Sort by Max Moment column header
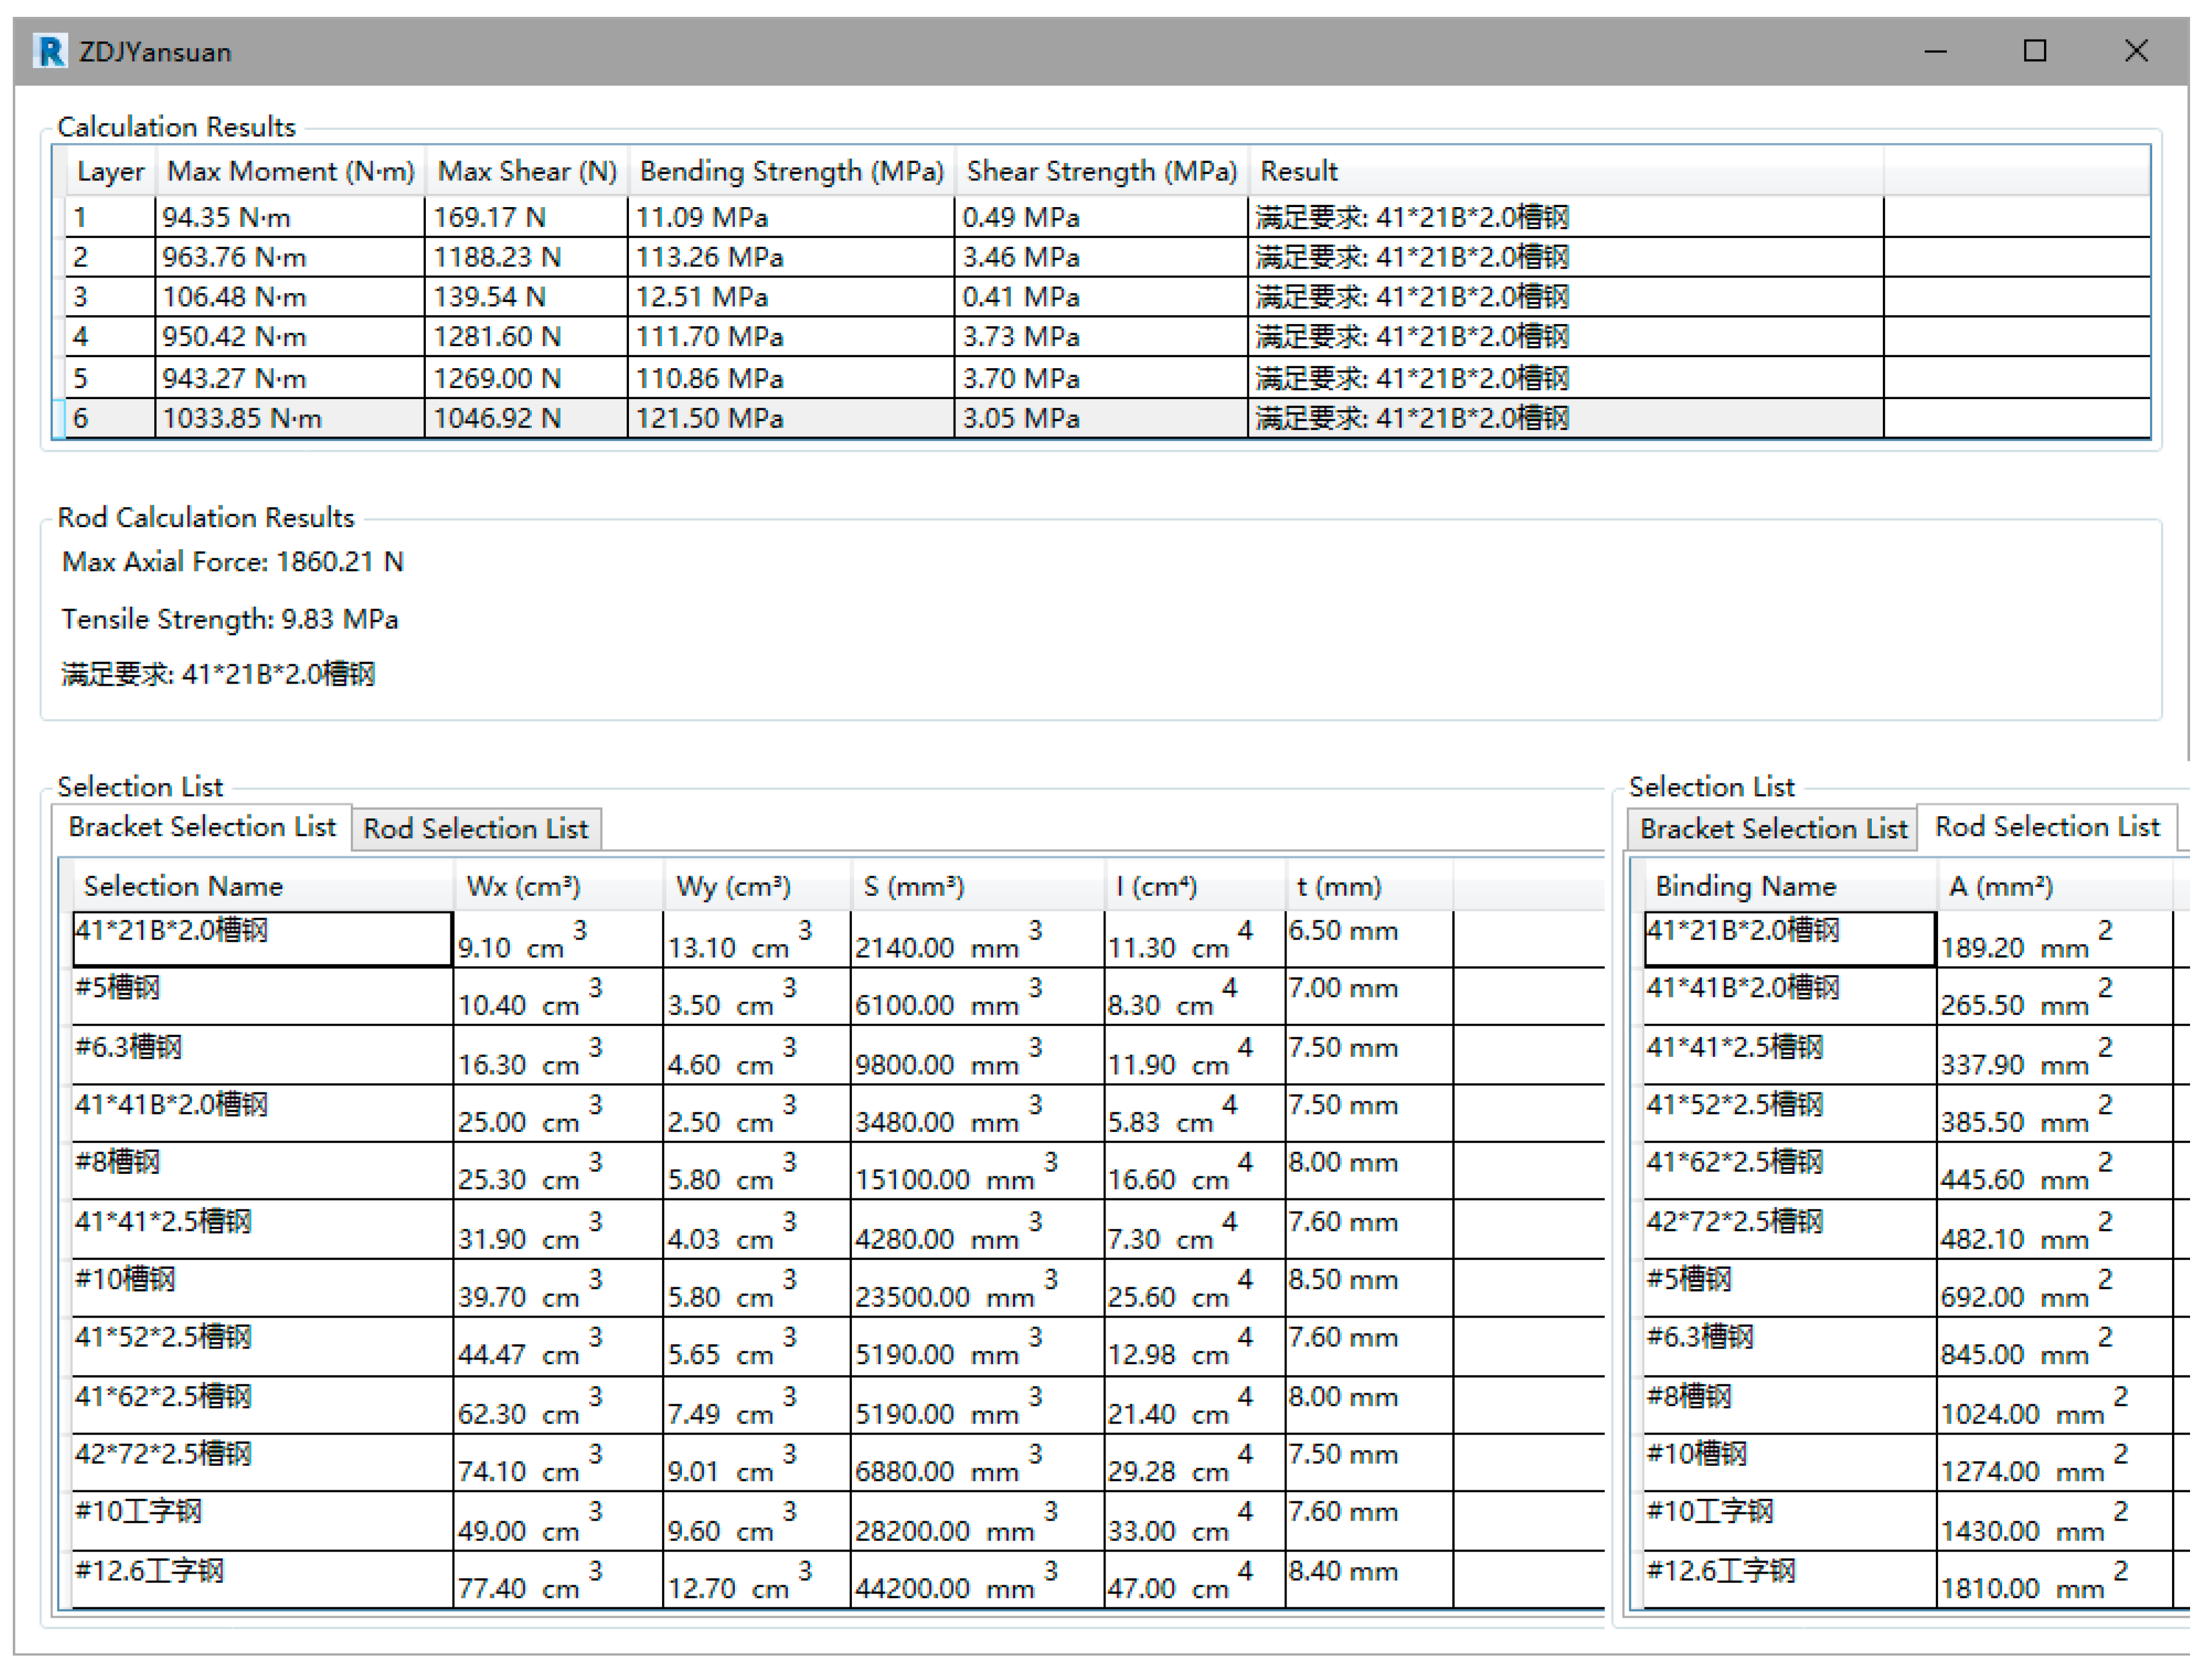Image resolution: width=2211 pixels, height=1680 pixels. click(x=290, y=171)
